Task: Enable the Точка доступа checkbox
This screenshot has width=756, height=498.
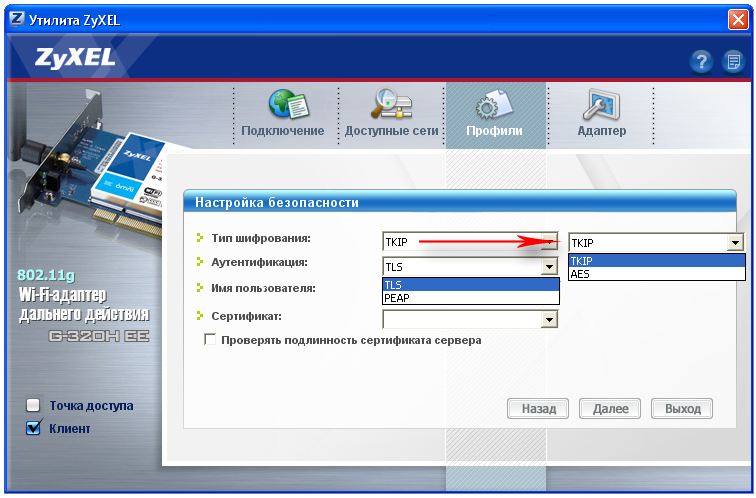Action: pyautogui.click(x=33, y=405)
